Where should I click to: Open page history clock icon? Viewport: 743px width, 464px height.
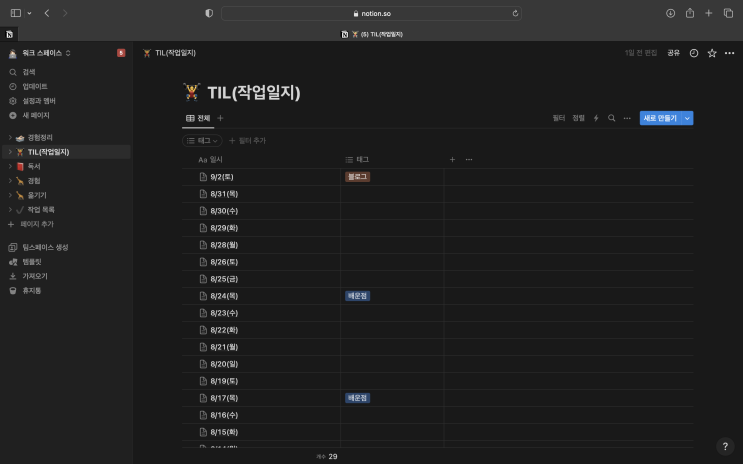point(694,53)
